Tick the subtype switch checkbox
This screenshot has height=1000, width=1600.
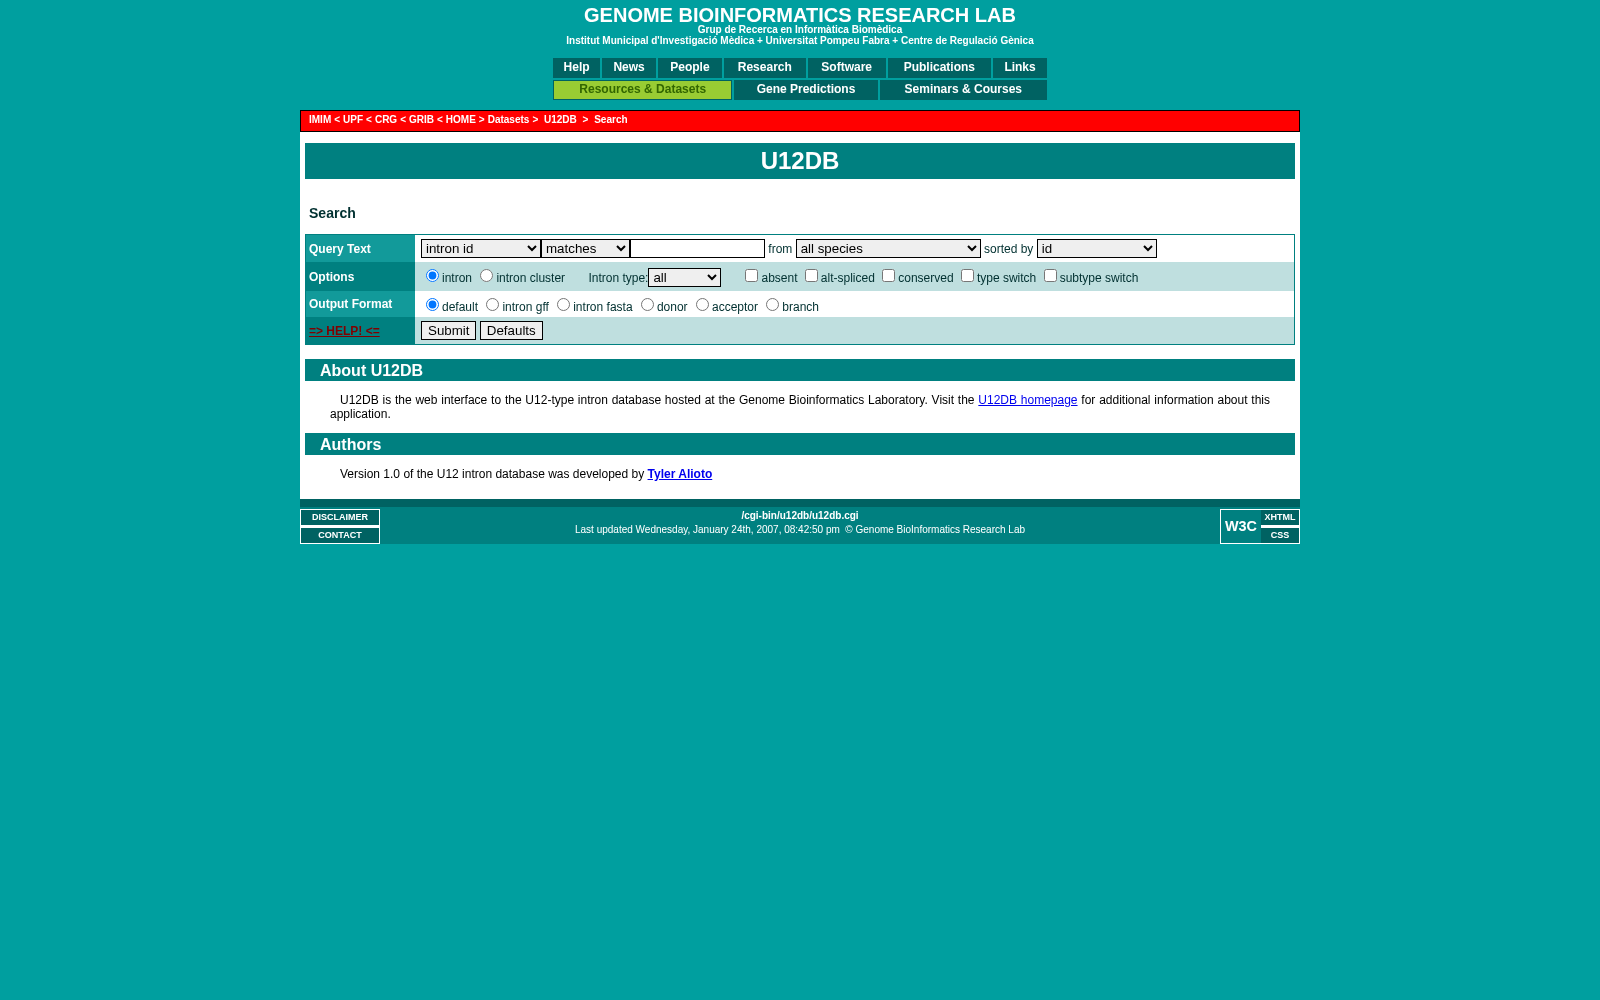pyautogui.click(x=1050, y=276)
